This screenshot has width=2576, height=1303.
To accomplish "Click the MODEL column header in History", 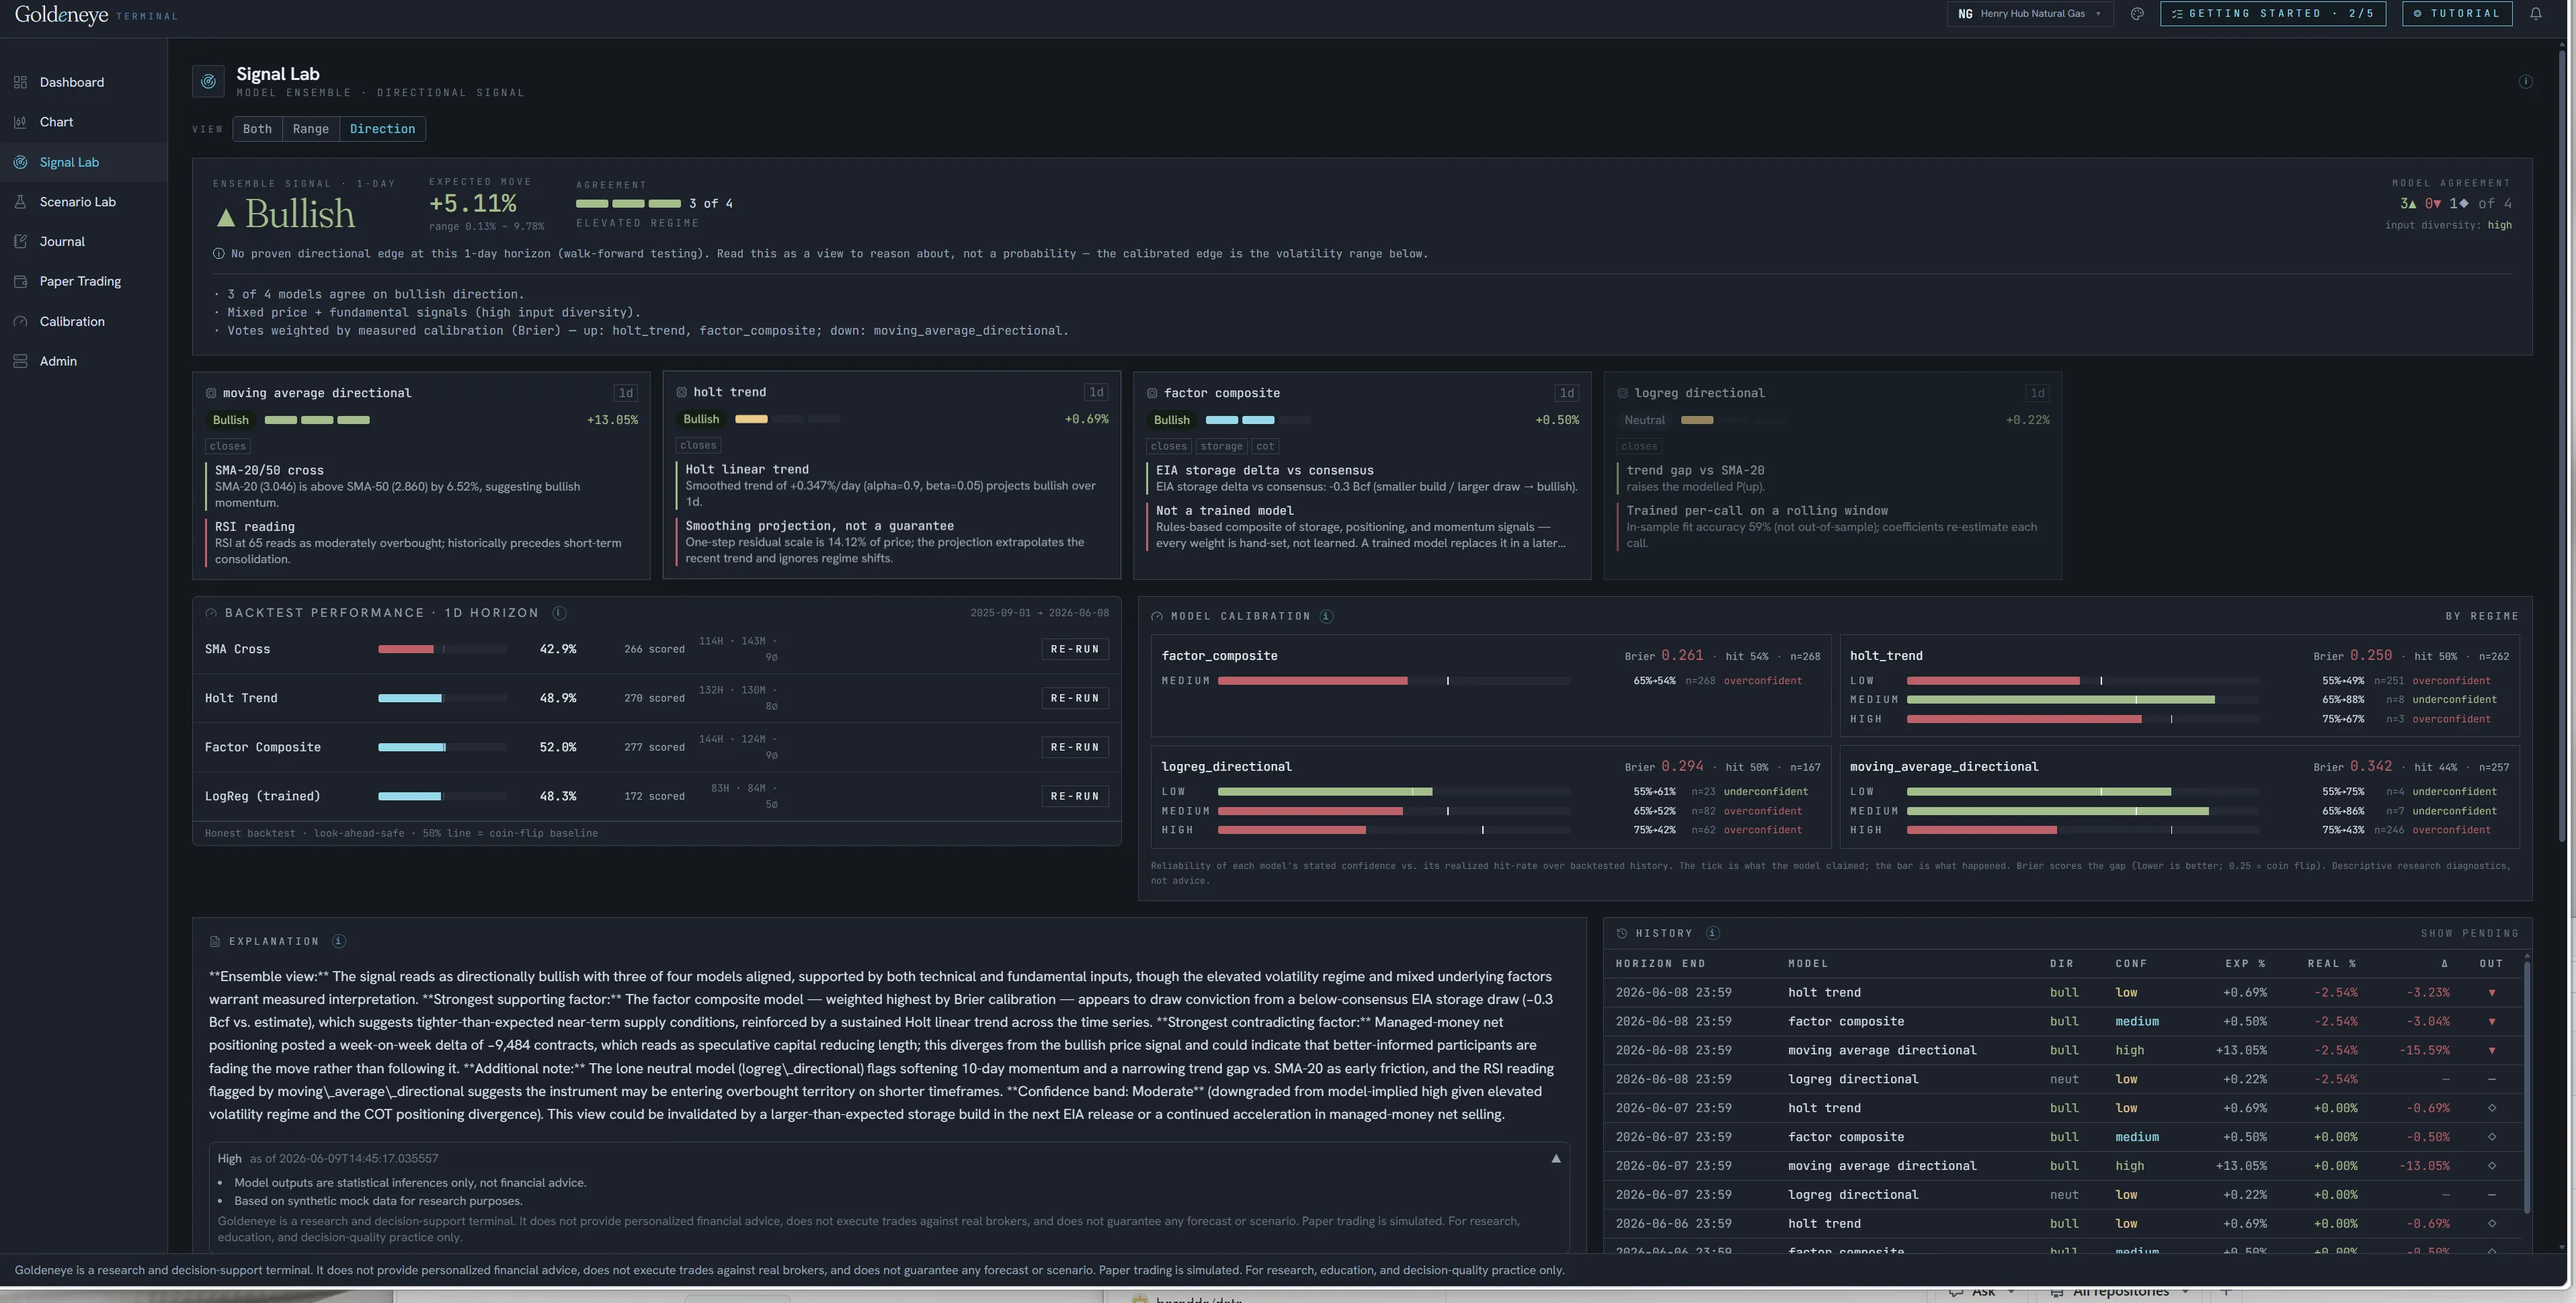I will (x=1808, y=964).
